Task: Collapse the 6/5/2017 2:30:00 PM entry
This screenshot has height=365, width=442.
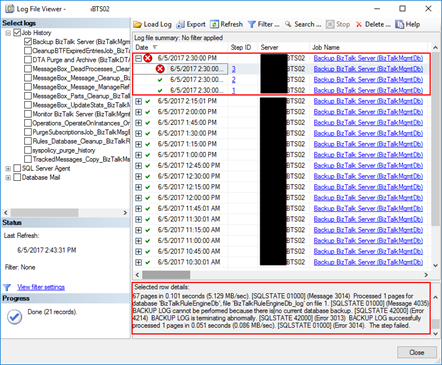Action: click(138, 58)
